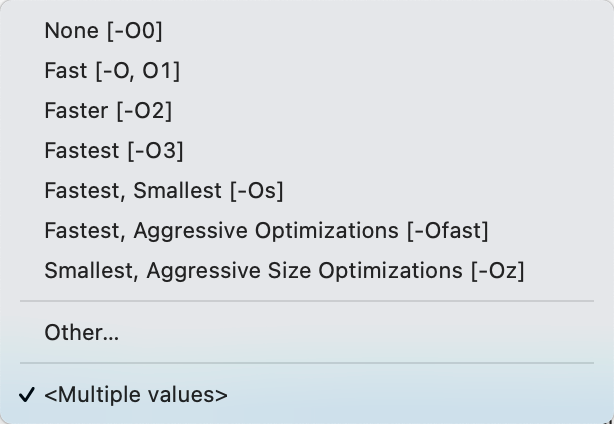Apply the -O3 optimization setting

[114, 151]
